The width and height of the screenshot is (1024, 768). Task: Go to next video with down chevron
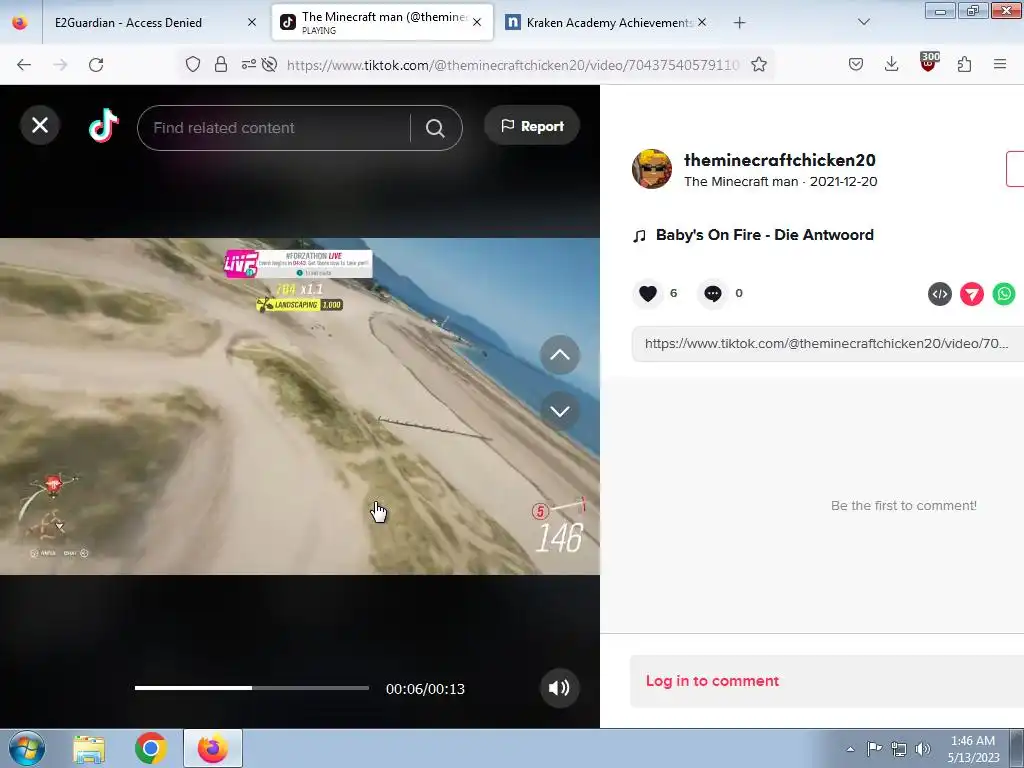click(x=560, y=411)
